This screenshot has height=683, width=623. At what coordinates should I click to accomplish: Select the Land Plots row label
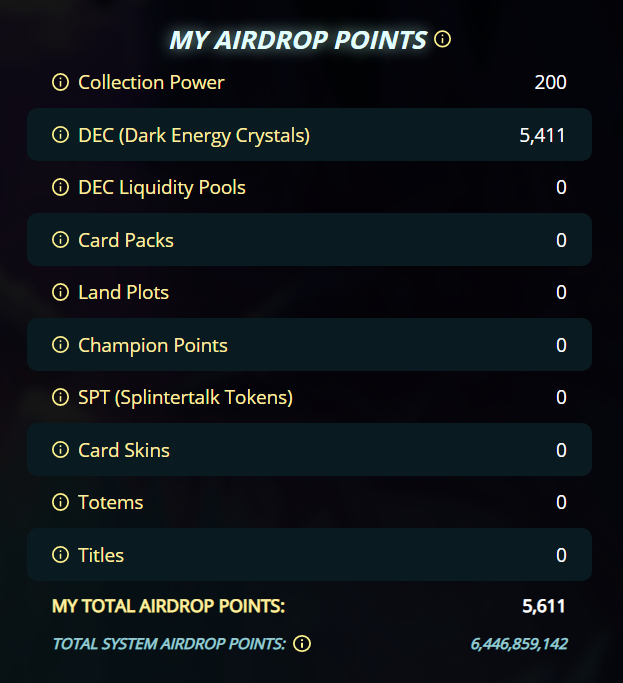pyautogui.click(x=123, y=292)
